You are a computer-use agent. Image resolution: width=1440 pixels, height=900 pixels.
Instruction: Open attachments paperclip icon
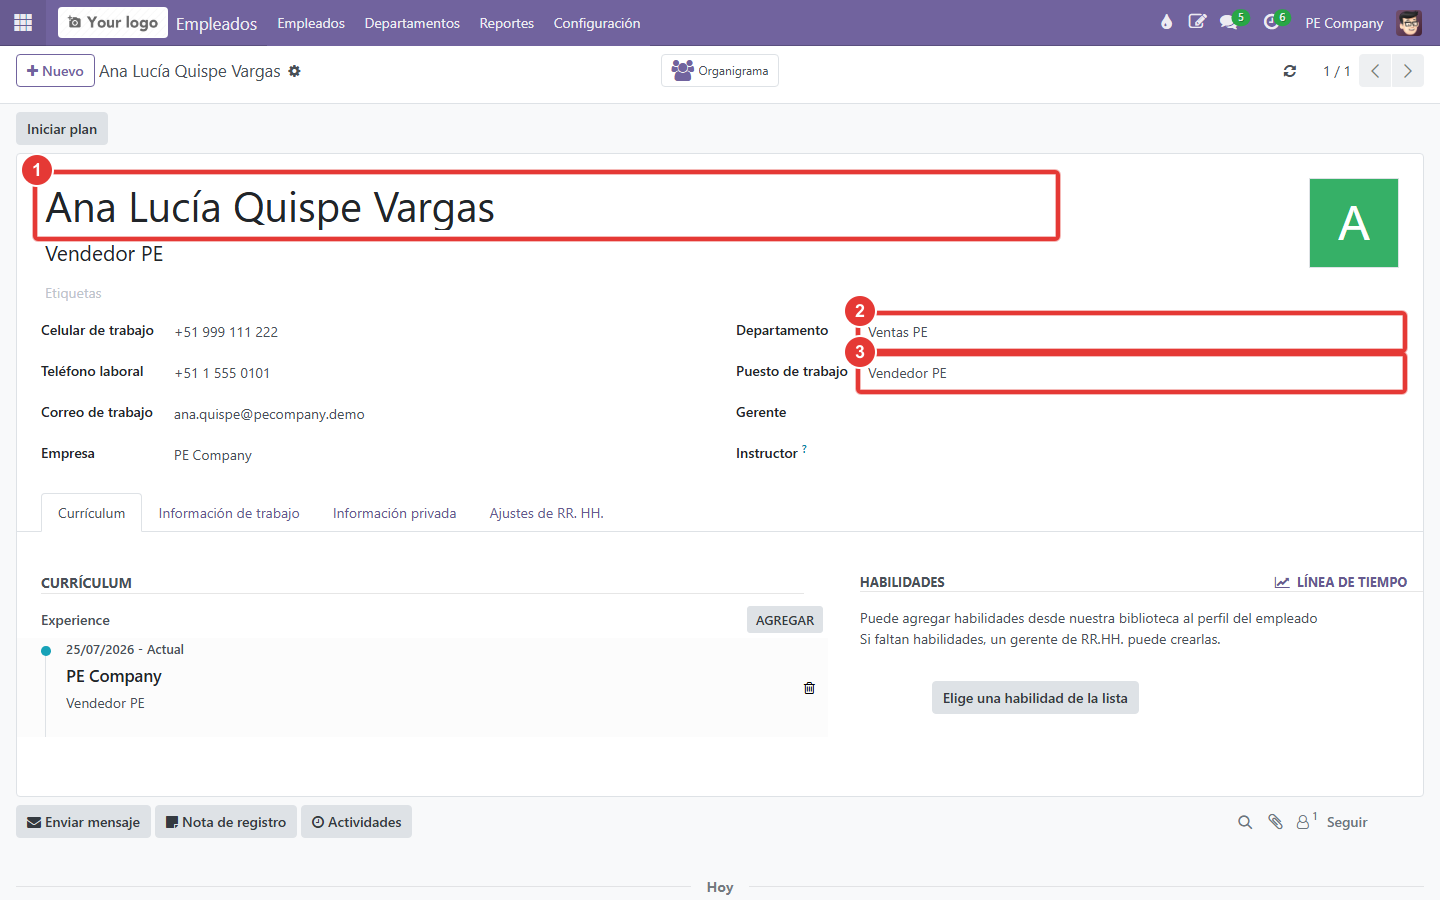pyautogui.click(x=1275, y=822)
